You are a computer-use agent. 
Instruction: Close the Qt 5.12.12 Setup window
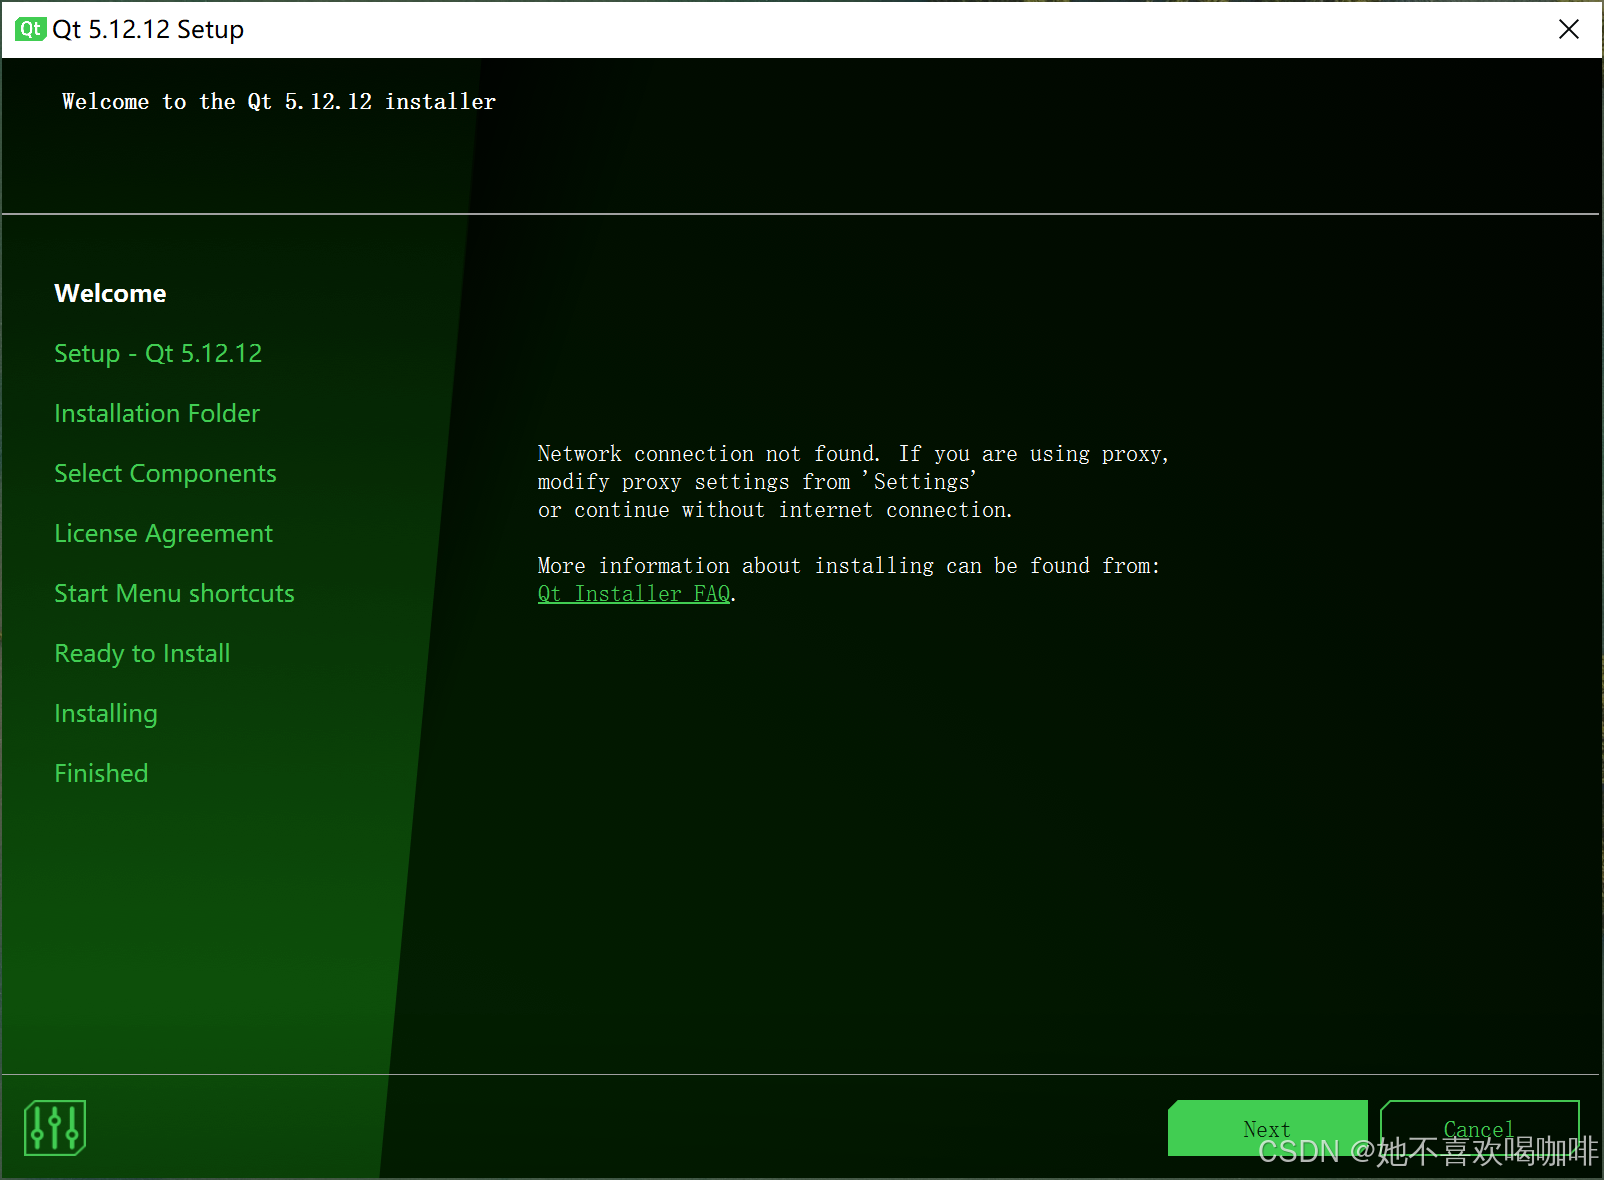pyautogui.click(x=1569, y=29)
